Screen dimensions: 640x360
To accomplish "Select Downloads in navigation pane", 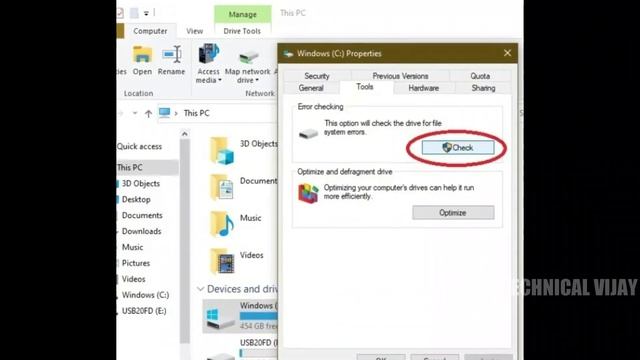I will pos(142,231).
